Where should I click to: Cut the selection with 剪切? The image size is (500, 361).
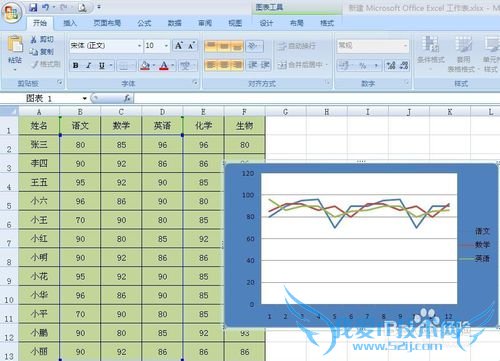(42, 39)
